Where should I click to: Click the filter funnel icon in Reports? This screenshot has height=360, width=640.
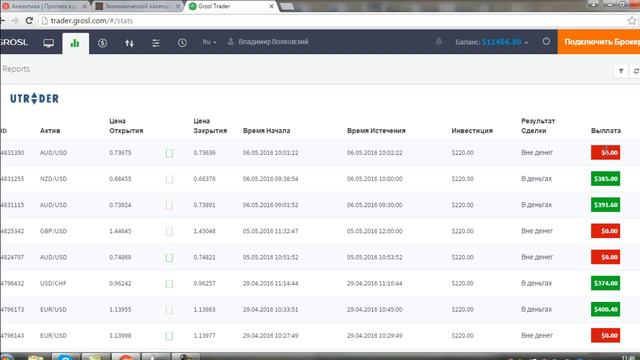click(x=621, y=71)
